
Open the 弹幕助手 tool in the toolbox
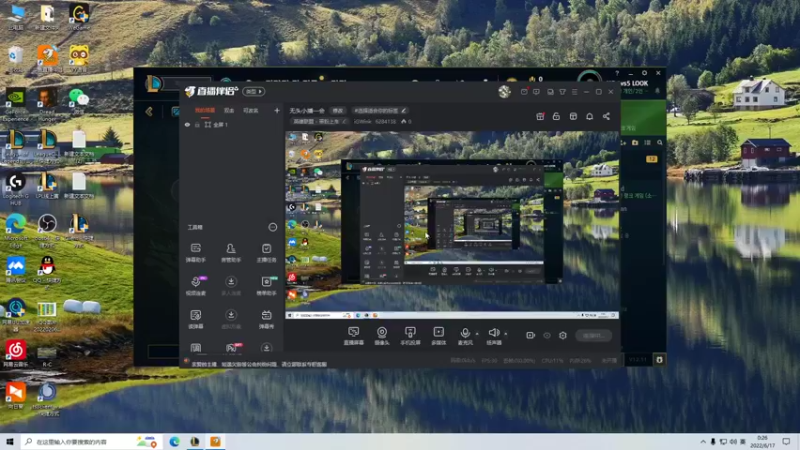click(x=195, y=252)
